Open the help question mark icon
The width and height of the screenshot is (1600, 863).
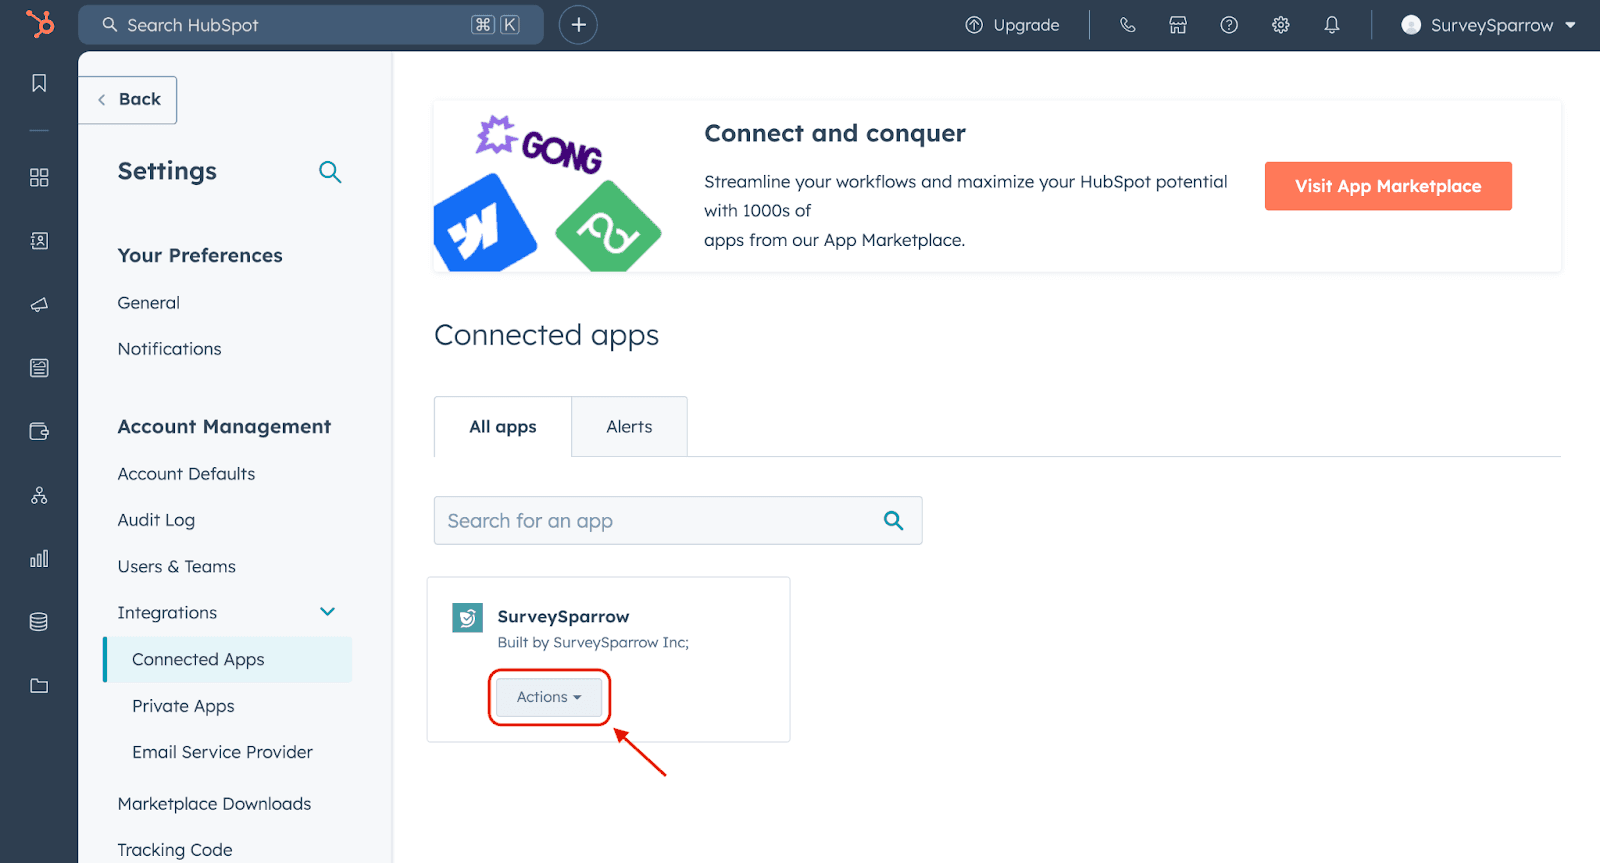[x=1229, y=25]
